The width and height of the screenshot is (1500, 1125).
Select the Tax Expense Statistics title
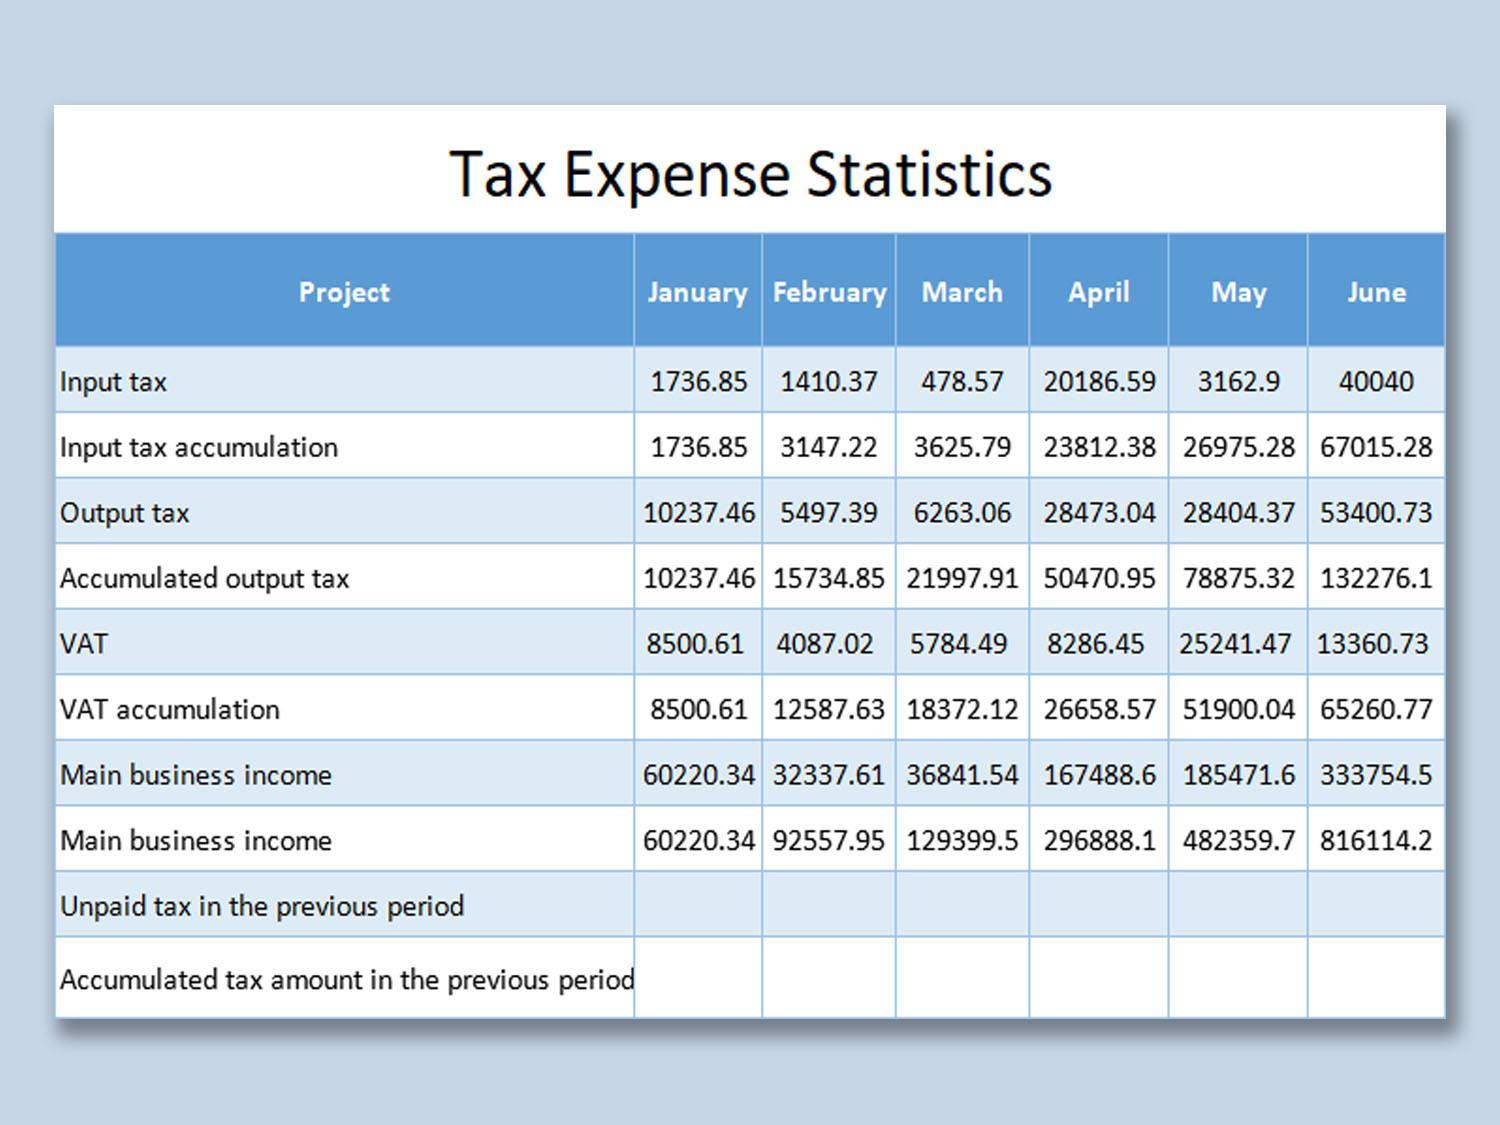[x=750, y=175]
